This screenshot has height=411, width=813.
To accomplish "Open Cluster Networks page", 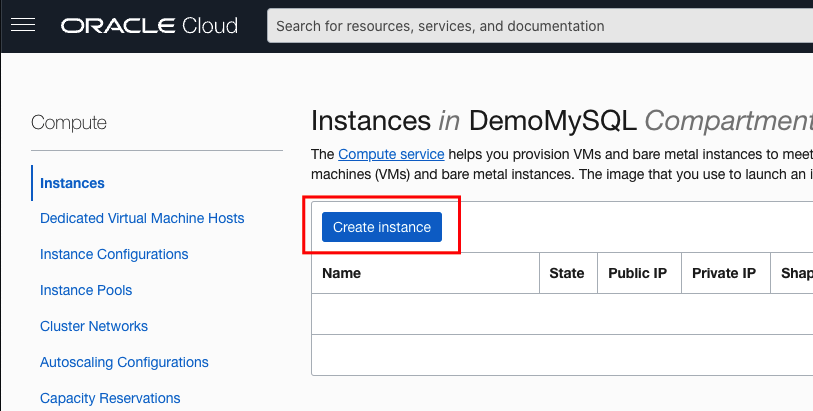I will click(x=94, y=326).
